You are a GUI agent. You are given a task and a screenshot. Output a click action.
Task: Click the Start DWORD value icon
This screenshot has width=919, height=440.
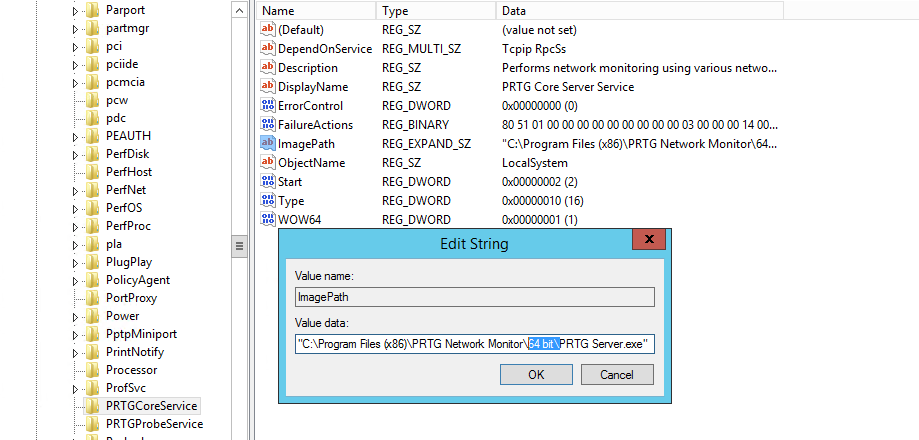(x=268, y=182)
